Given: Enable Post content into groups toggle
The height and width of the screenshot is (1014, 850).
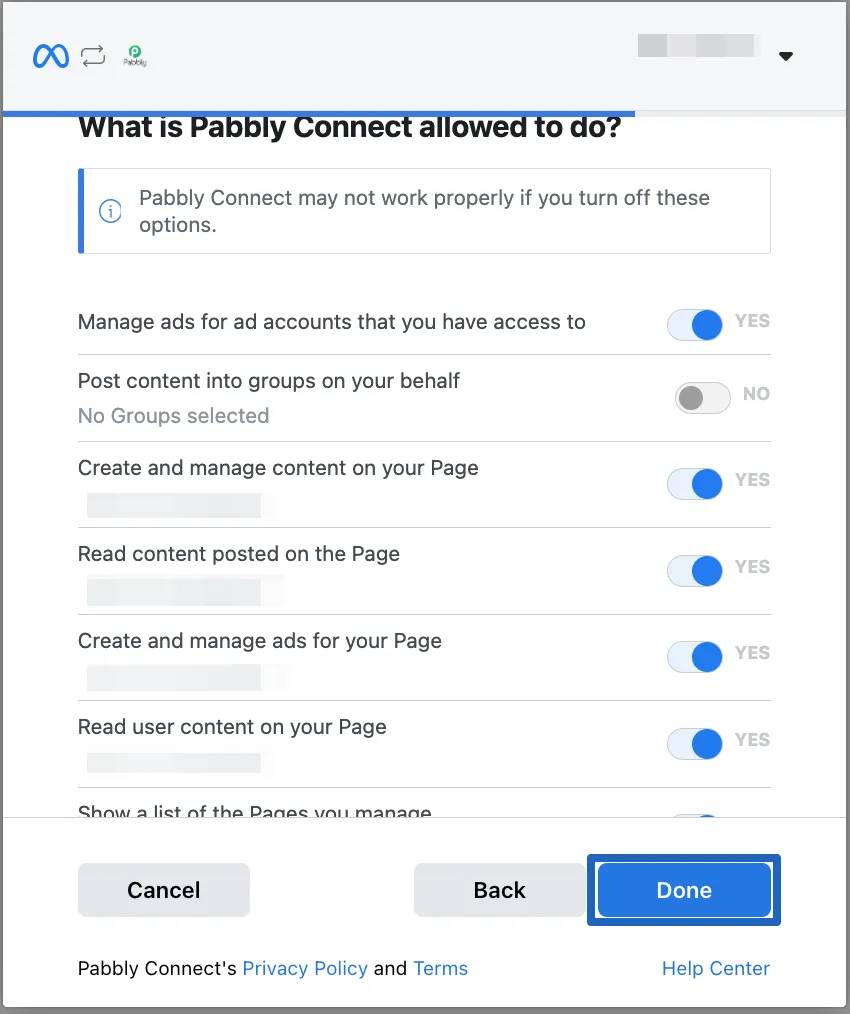Looking at the screenshot, I should pyautogui.click(x=703, y=398).
